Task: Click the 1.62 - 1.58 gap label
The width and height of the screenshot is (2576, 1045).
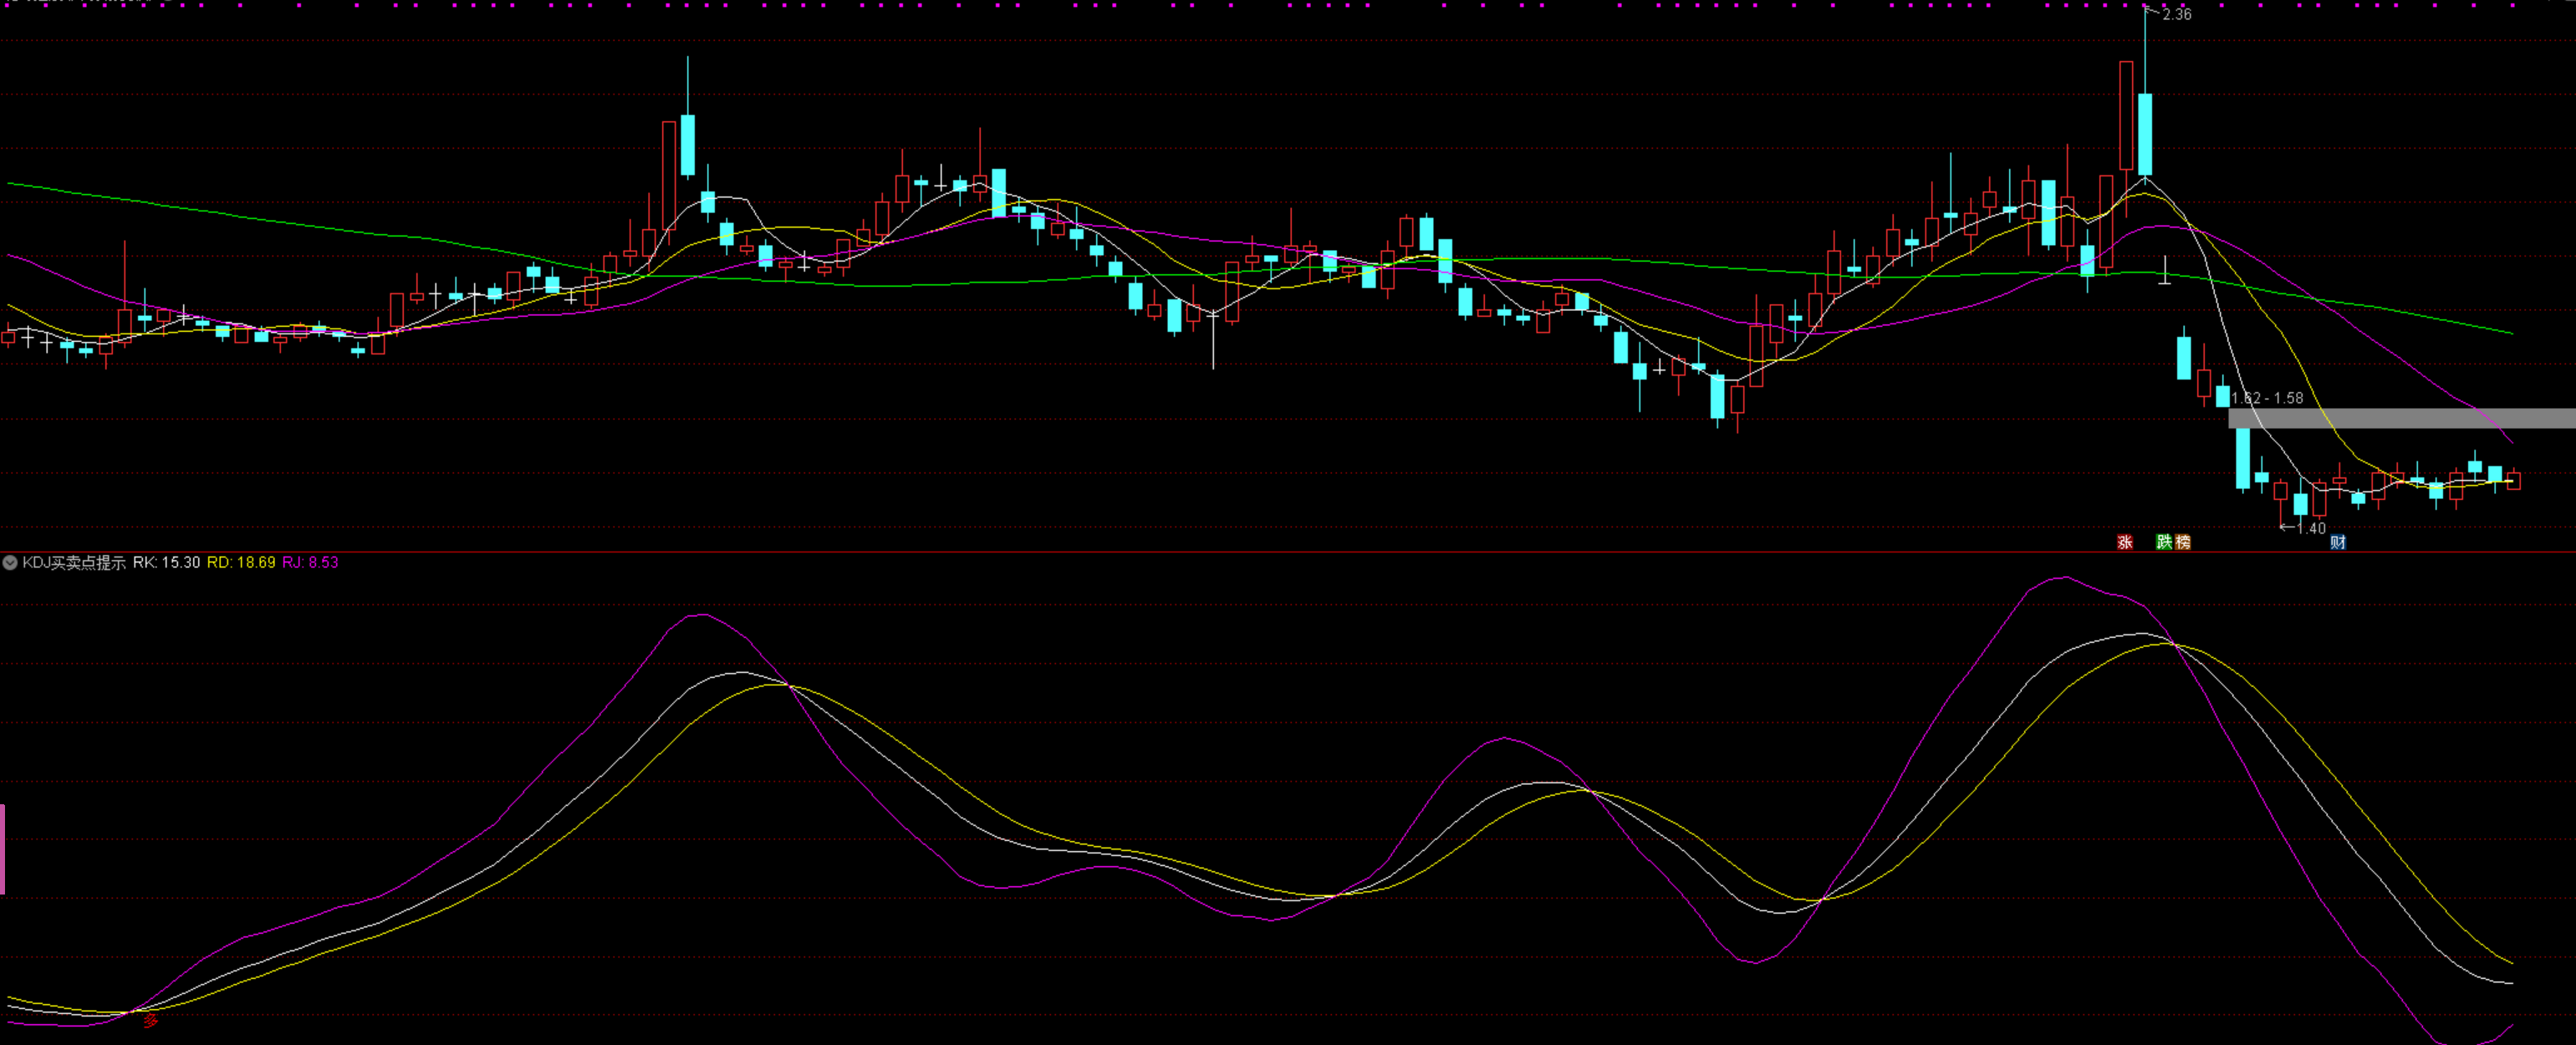Action: (2267, 398)
